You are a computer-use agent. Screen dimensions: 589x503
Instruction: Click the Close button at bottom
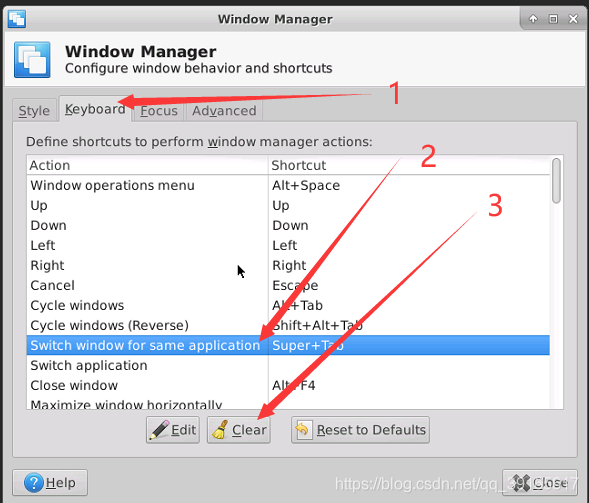tap(540, 483)
